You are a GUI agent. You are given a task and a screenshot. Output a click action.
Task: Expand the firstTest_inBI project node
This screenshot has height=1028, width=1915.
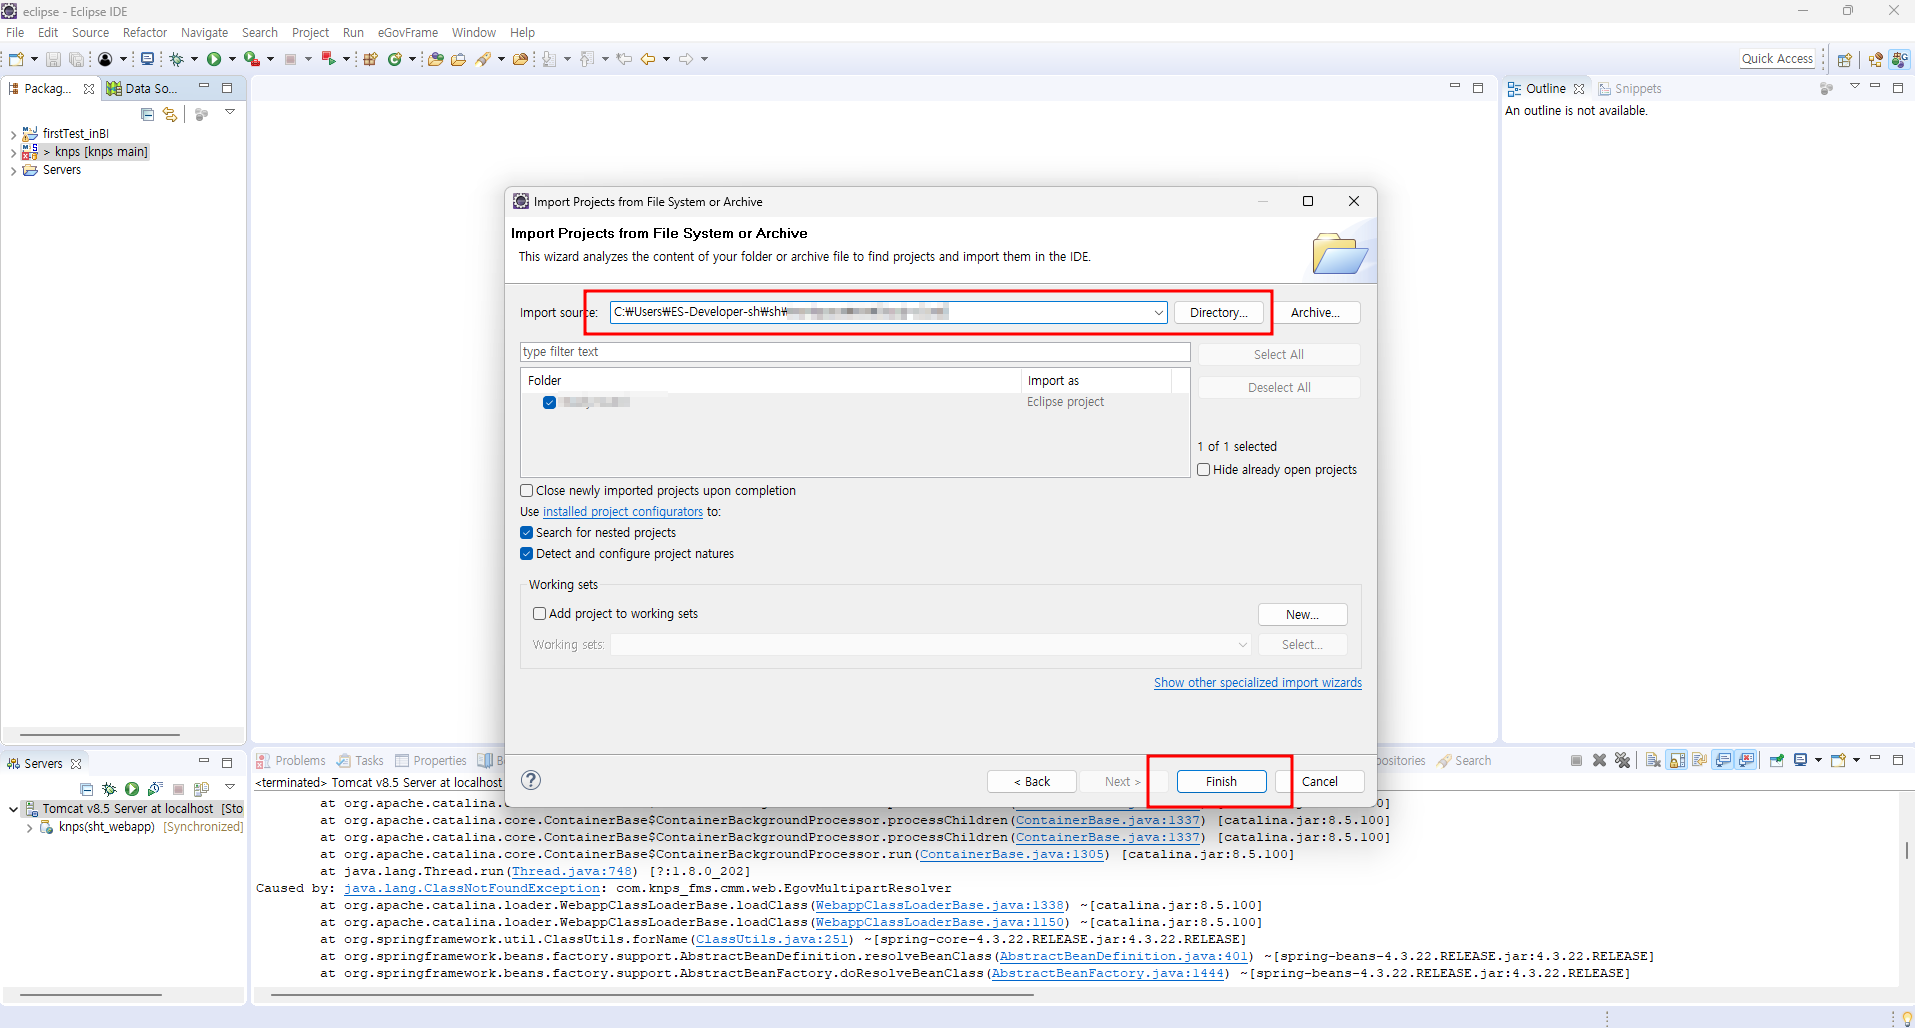click(13, 134)
